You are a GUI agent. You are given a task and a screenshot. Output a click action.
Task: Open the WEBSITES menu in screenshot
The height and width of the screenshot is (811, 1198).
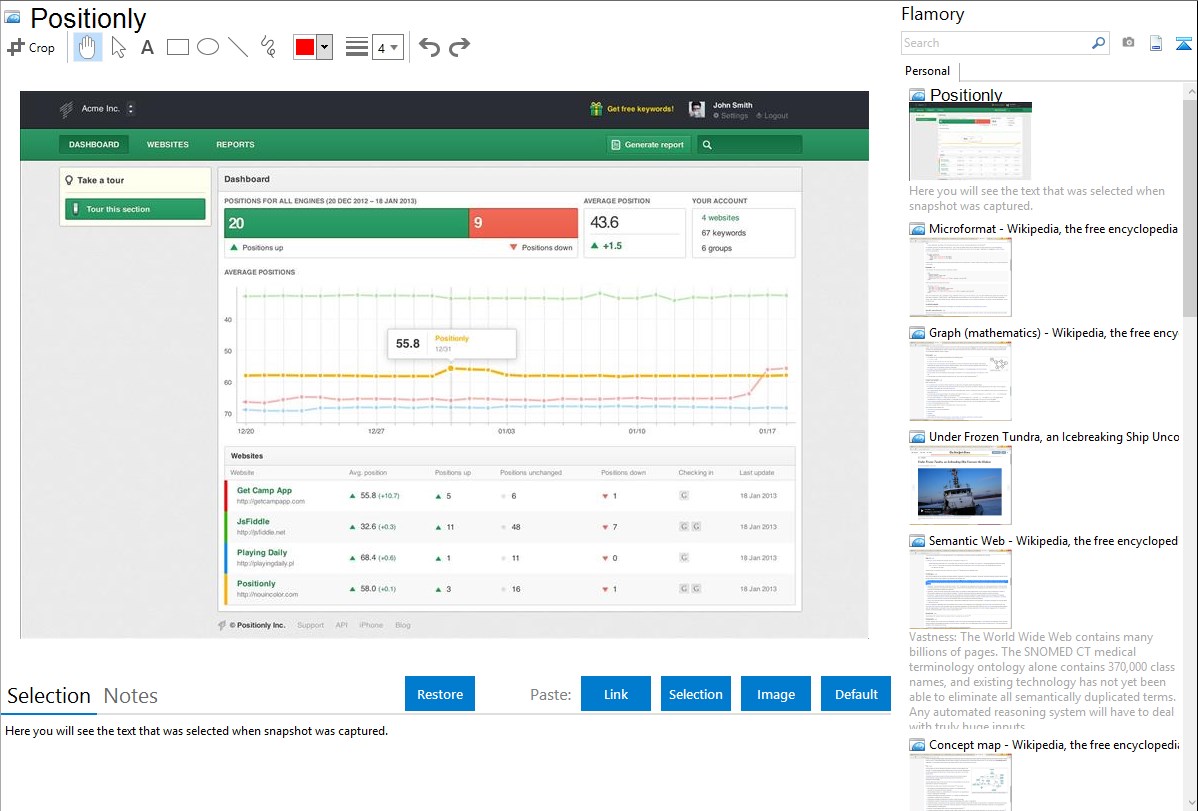click(167, 144)
